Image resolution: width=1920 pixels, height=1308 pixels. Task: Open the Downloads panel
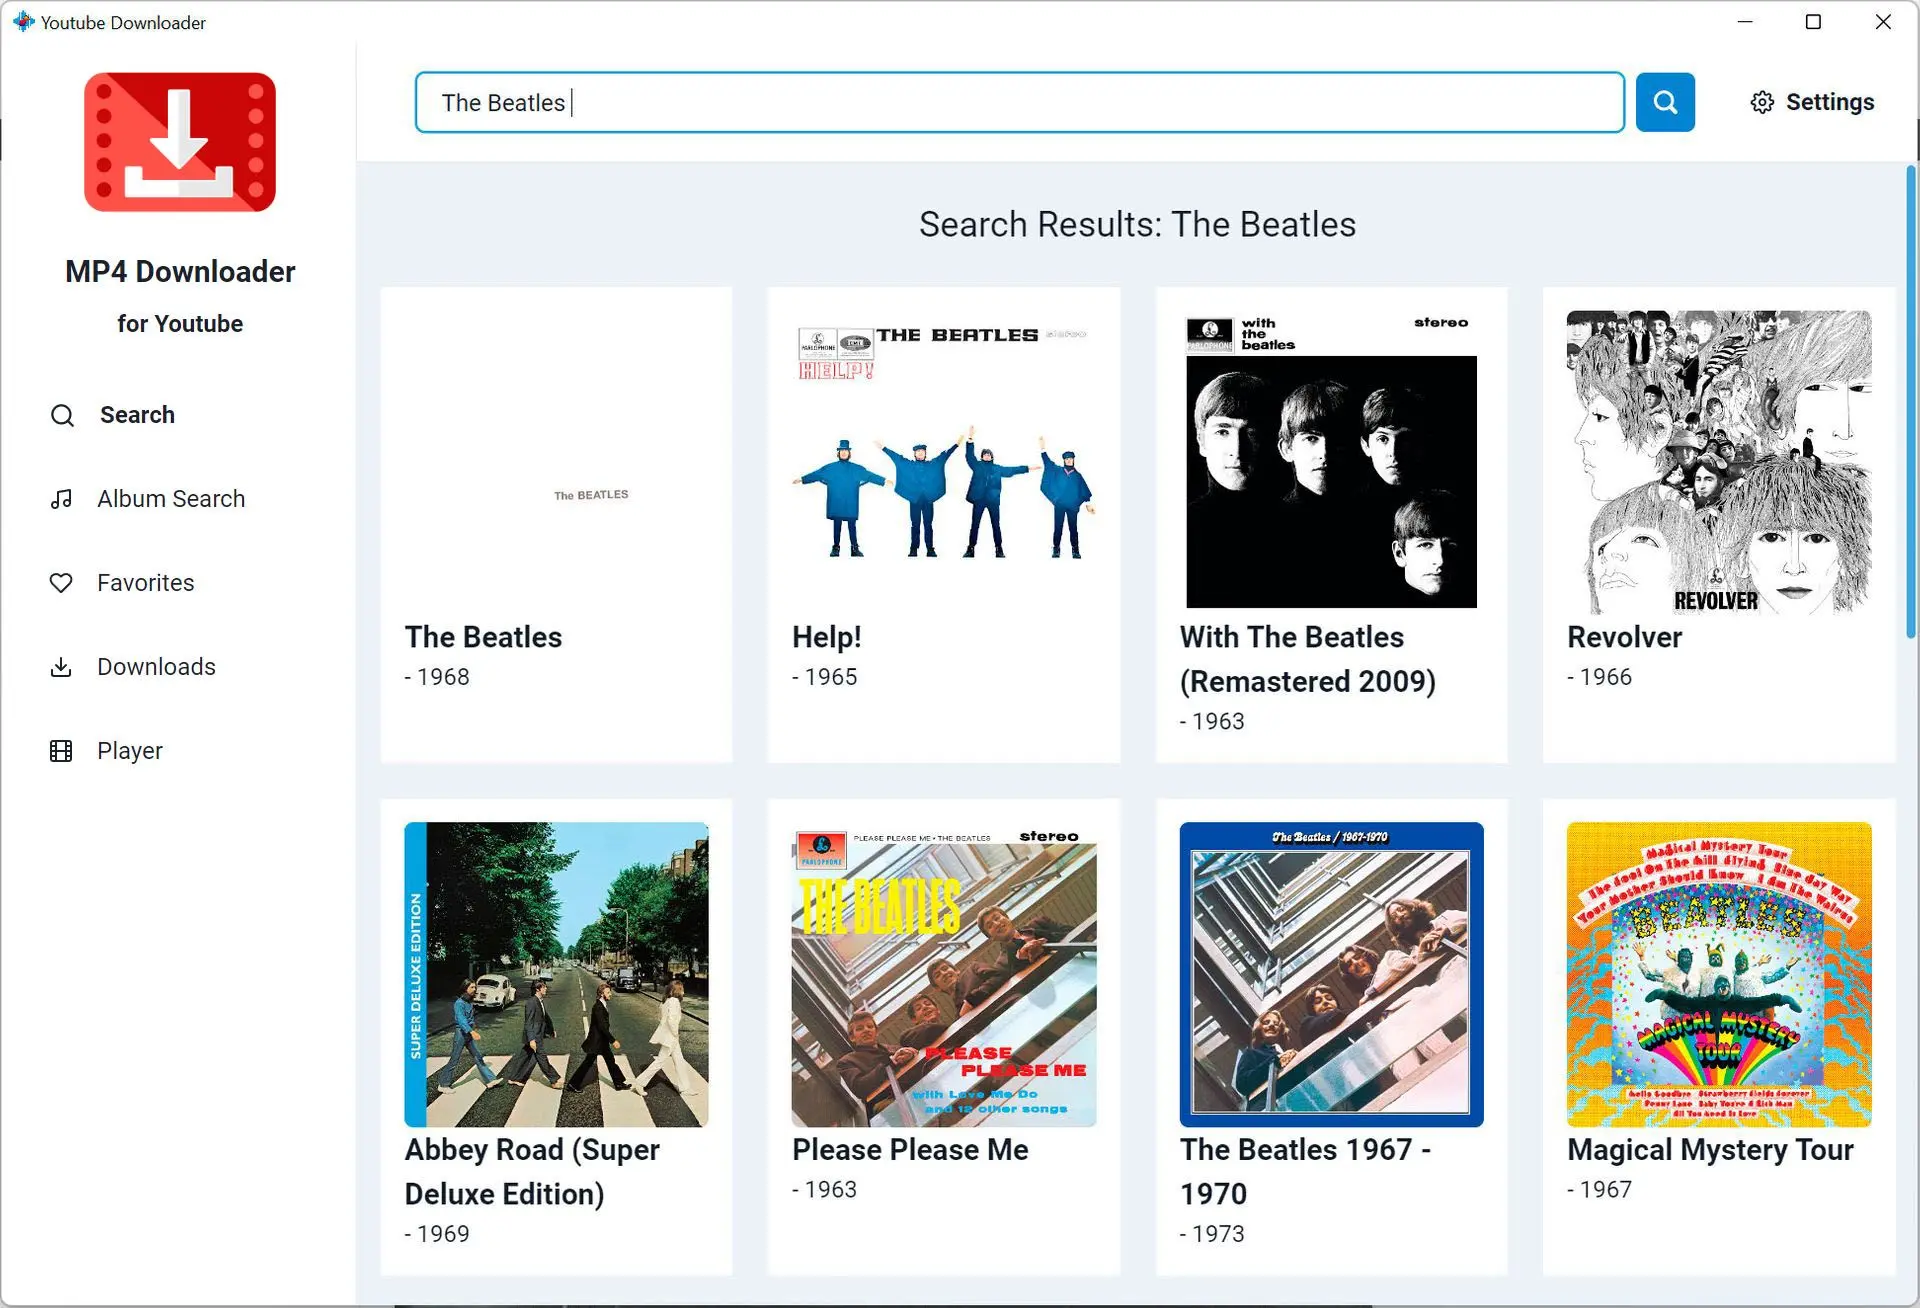156,666
